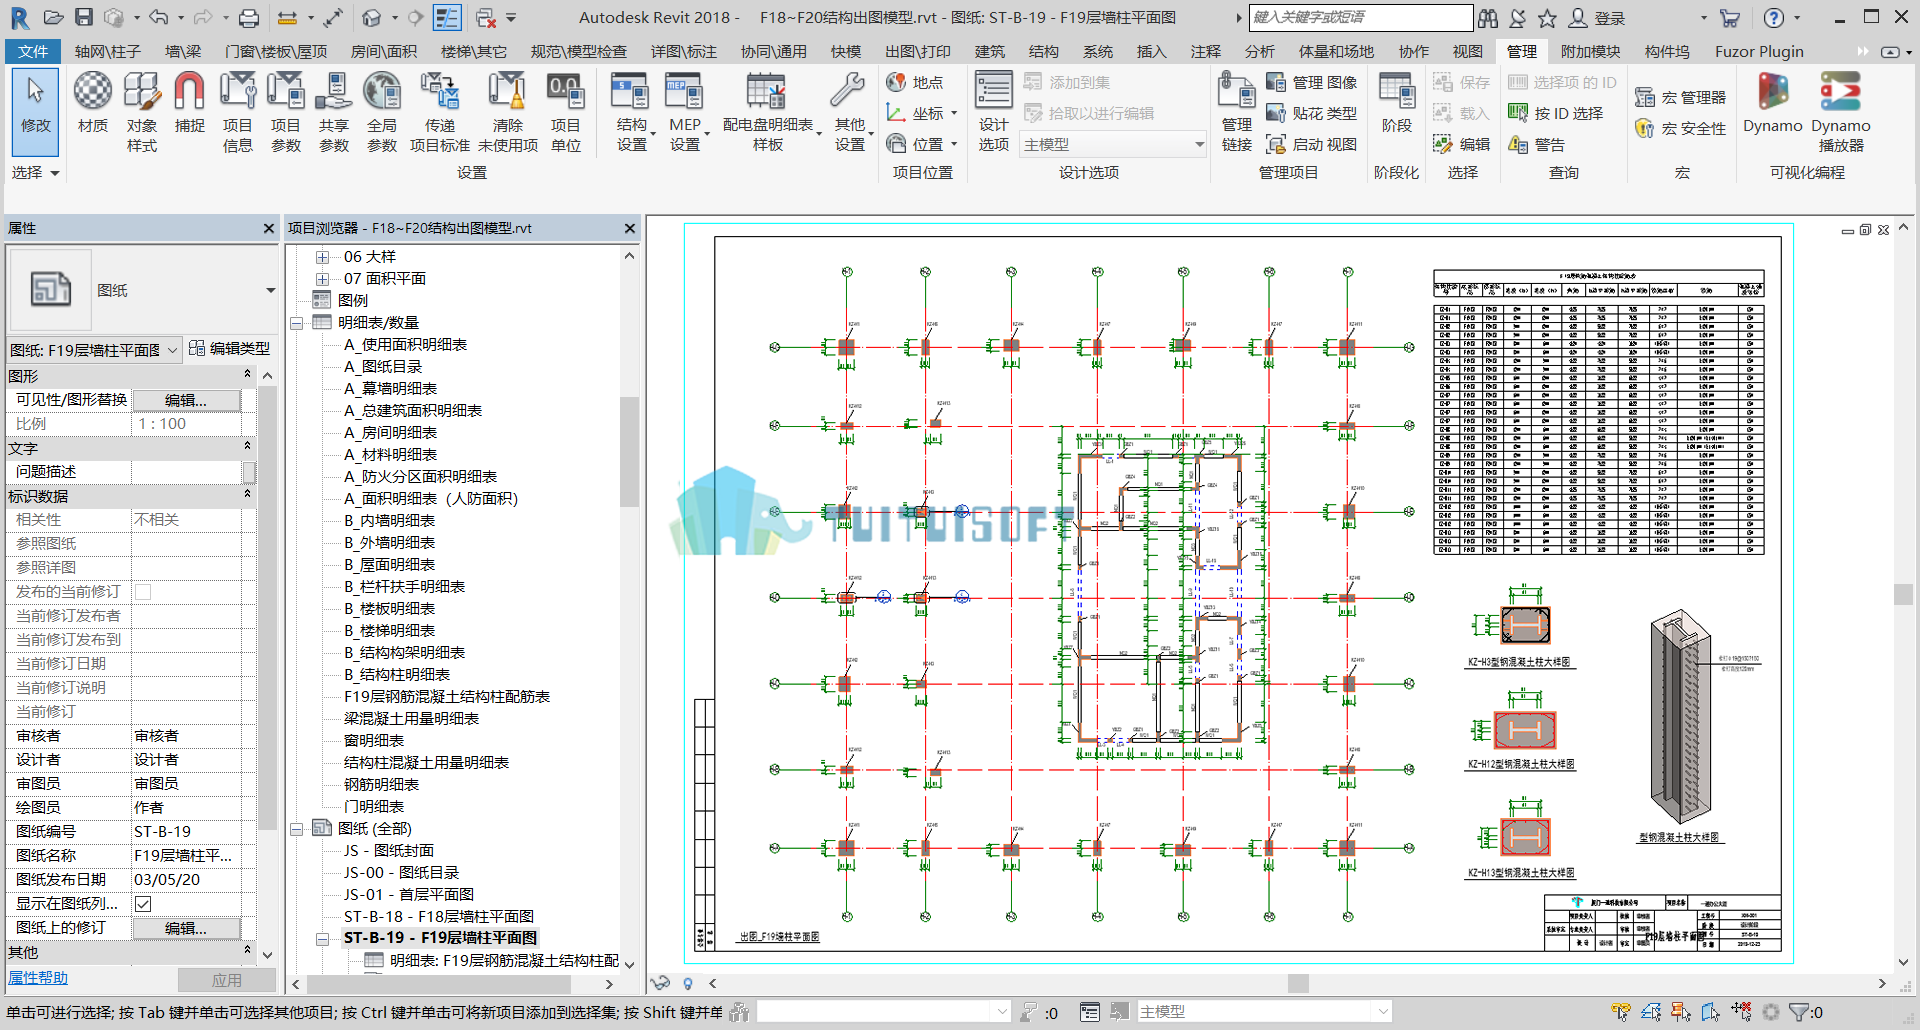This screenshot has height=1030, width=1920.
Task: Open 阶段 (Phases) settings
Action: [x=1396, y=103]
